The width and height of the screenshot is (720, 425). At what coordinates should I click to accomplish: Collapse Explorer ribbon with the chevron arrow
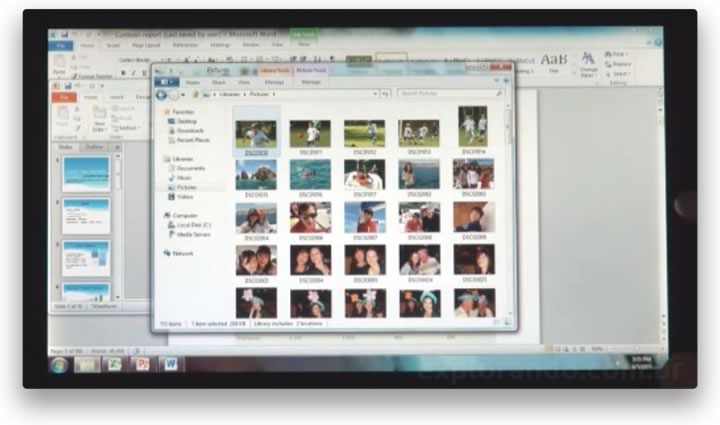pos(496,81)
